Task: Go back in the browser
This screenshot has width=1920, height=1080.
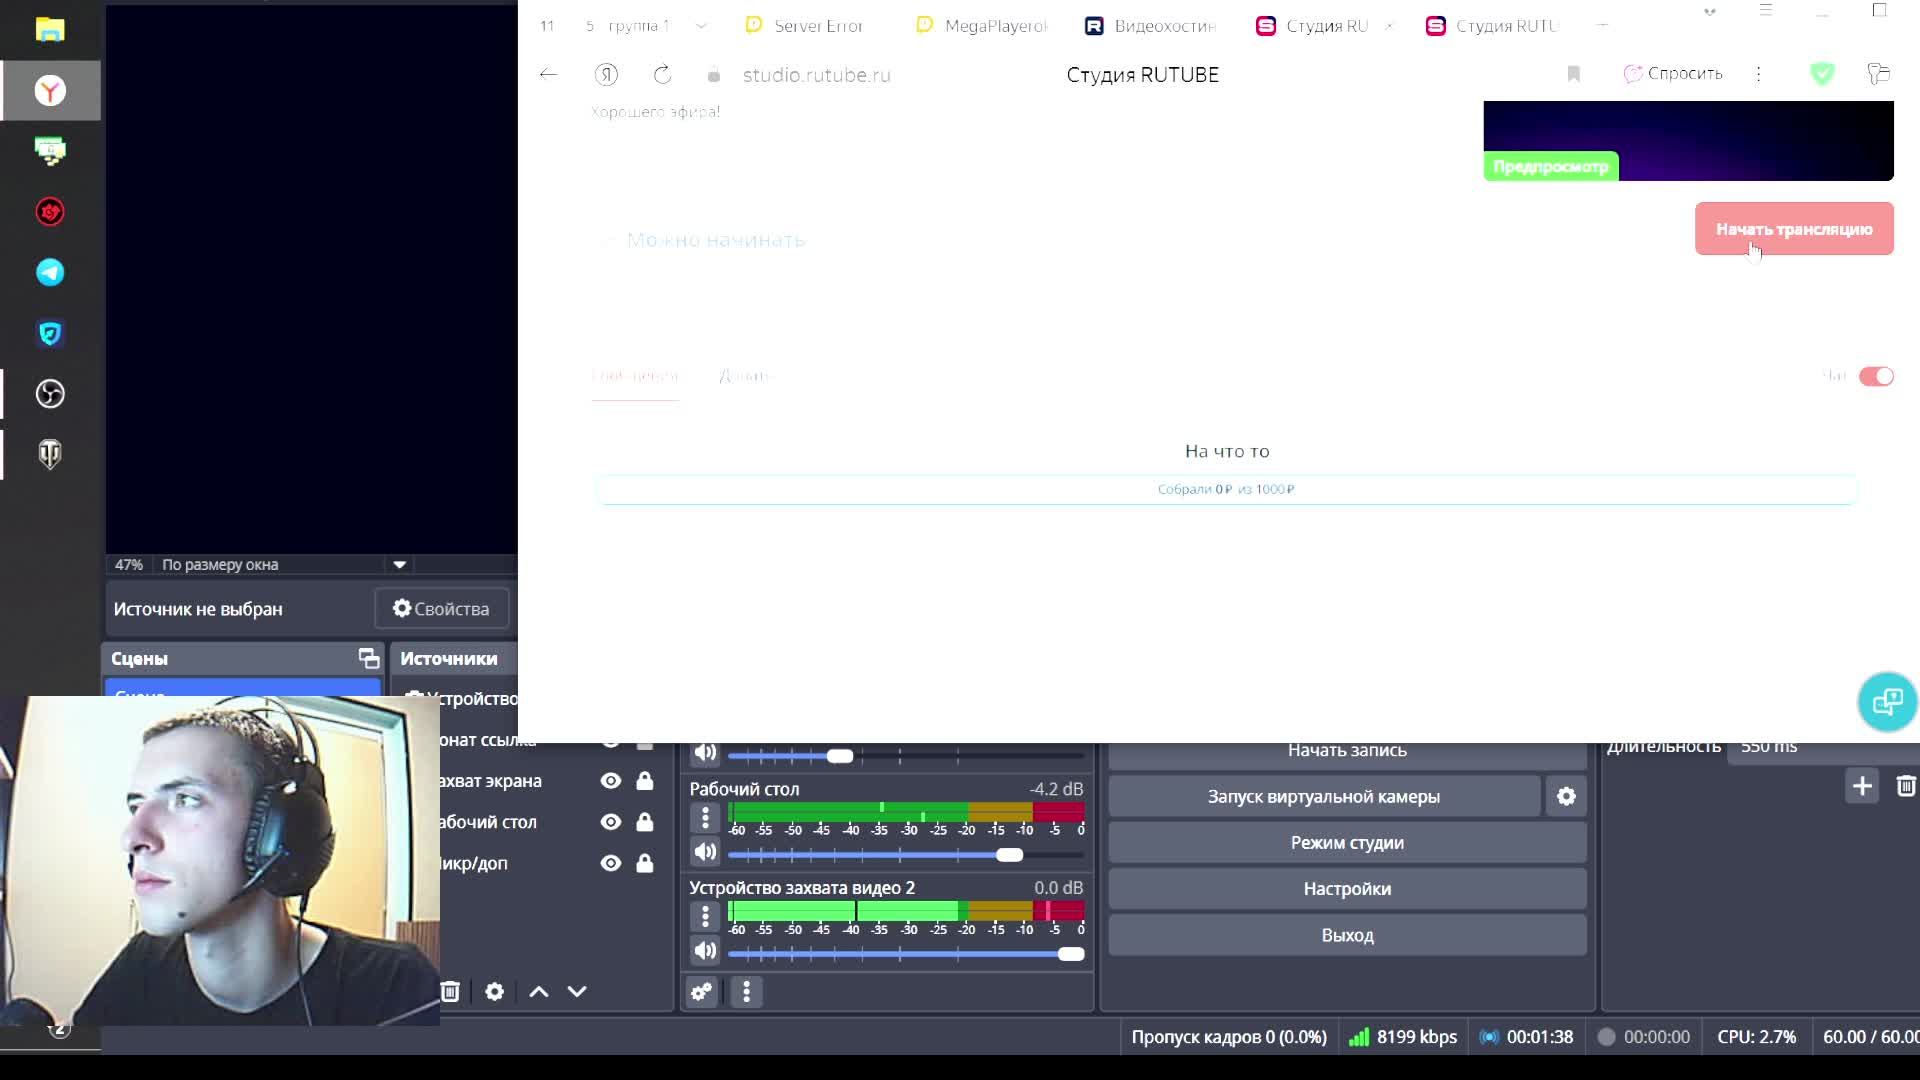Action: coord(548,74)
